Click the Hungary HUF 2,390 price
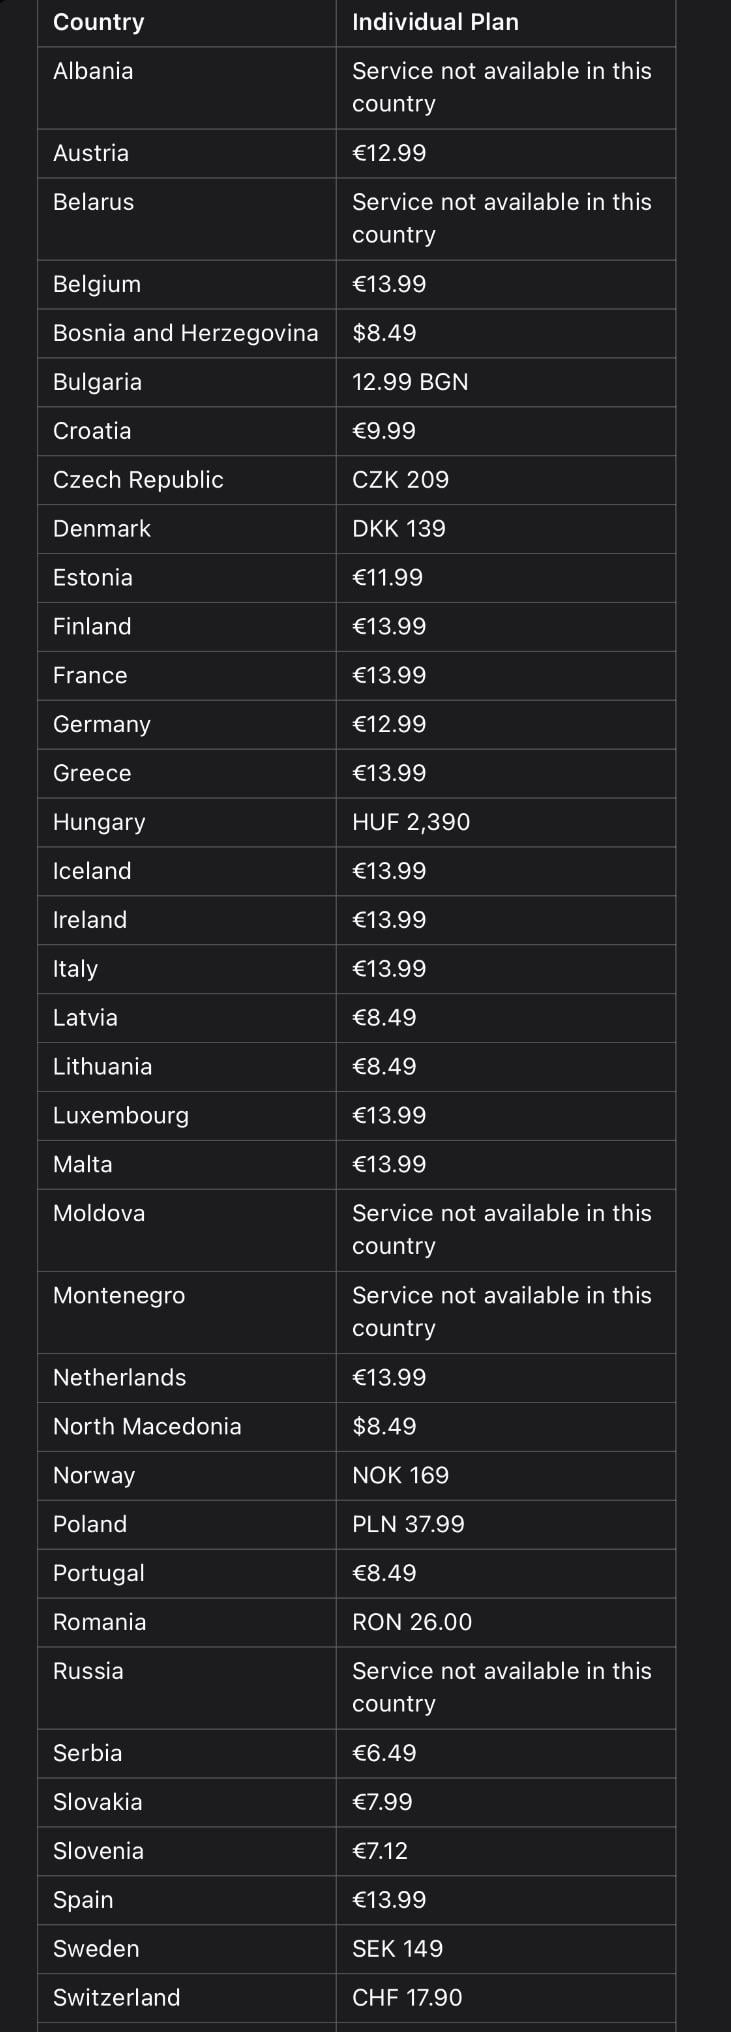Screen dimensions: 731x2032 tap(411, 822)
